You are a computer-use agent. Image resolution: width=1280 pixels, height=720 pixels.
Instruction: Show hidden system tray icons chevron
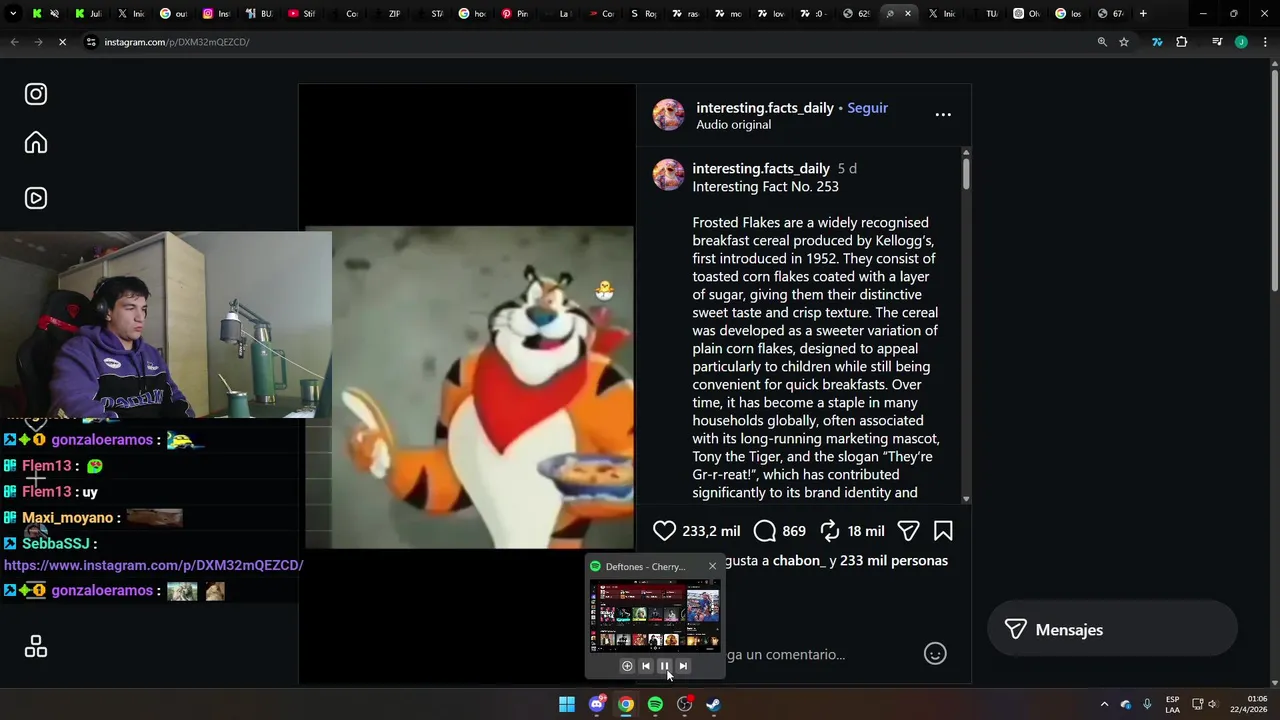(x=1104, y=704)
